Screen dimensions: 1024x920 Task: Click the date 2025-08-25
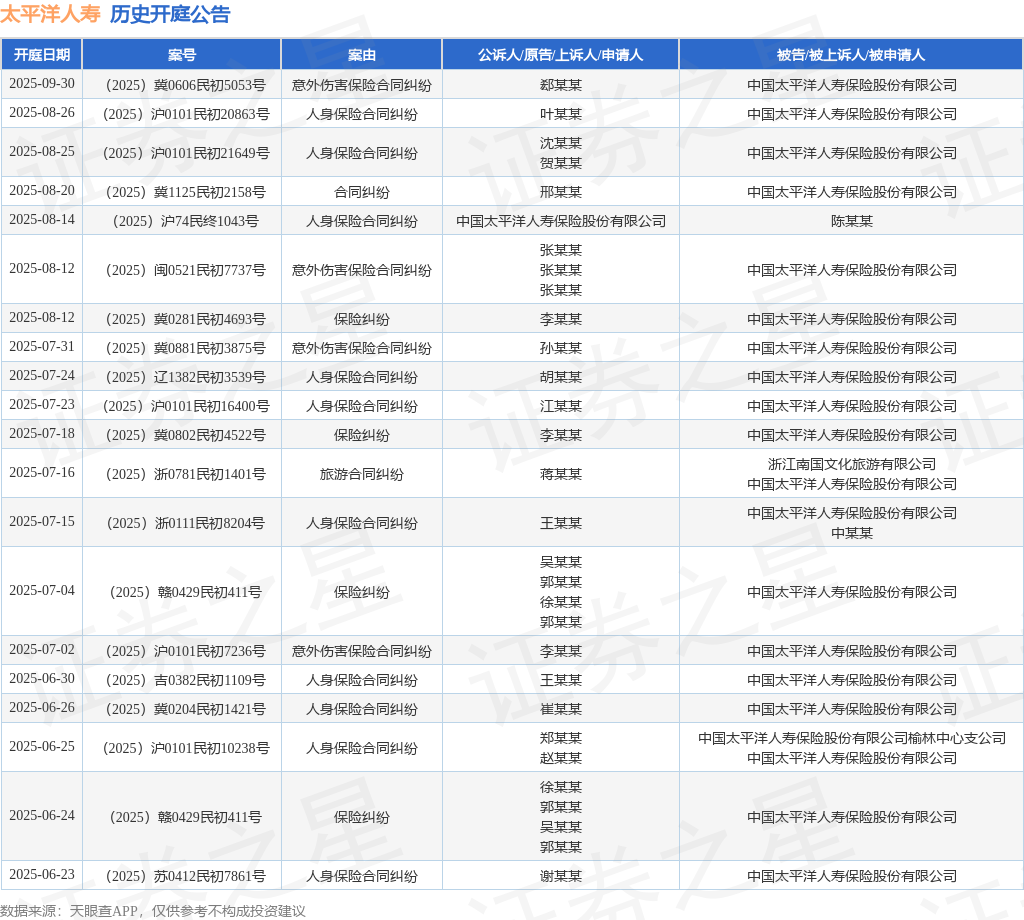[x=42, y=151]
